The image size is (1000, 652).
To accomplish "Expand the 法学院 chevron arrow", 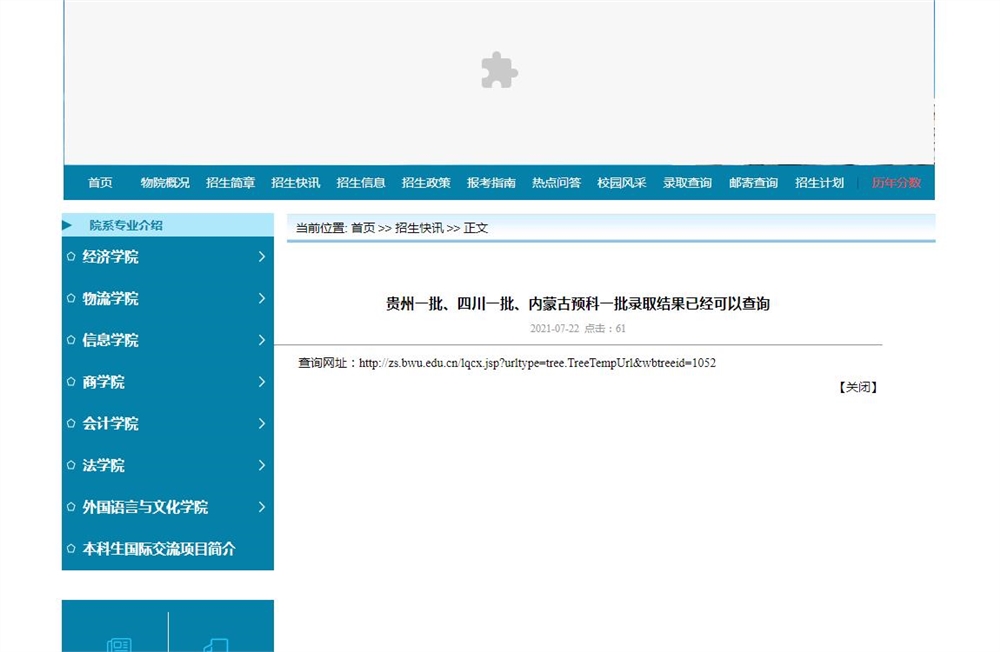I will (261, 465).
